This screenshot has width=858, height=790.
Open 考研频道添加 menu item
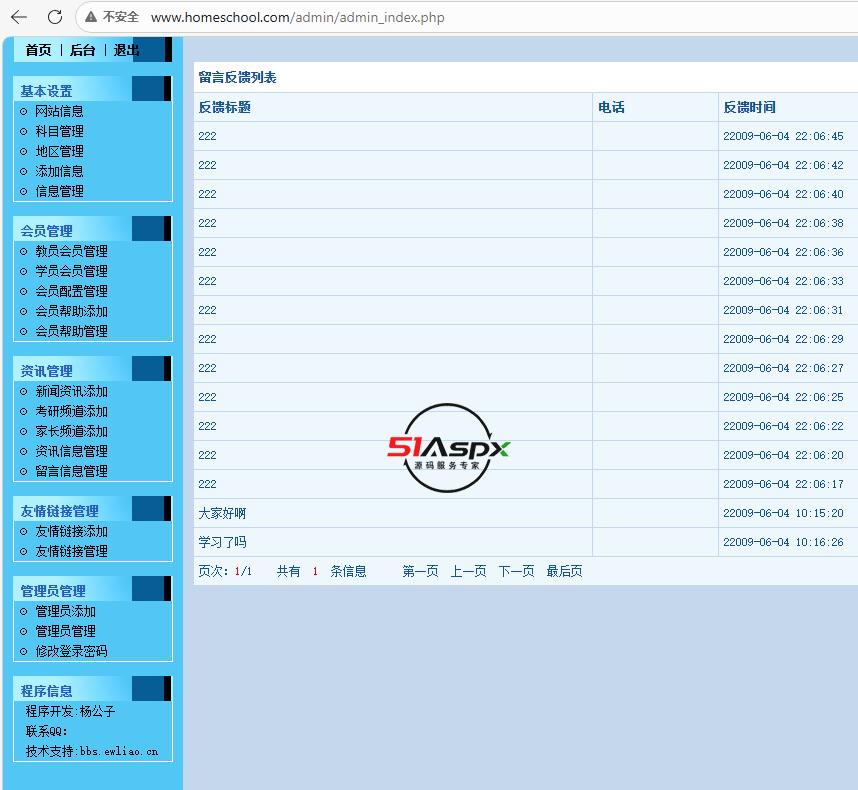[71, 411]
